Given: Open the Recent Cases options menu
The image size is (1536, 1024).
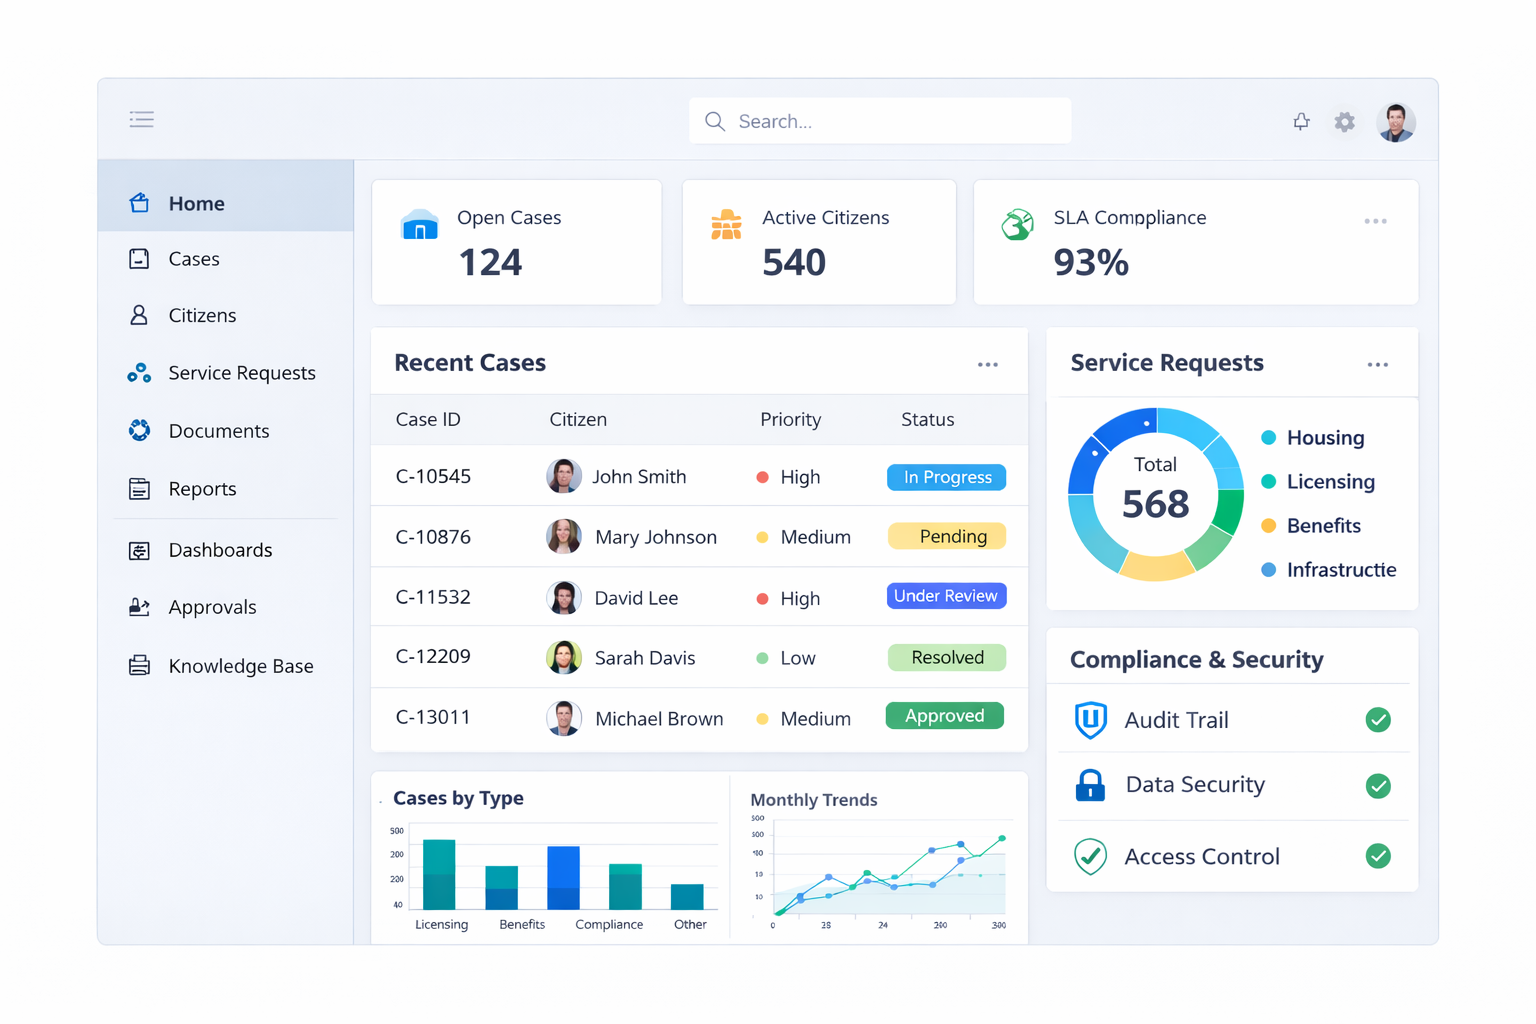Looking at the screenshot, I should click(988, 365).
